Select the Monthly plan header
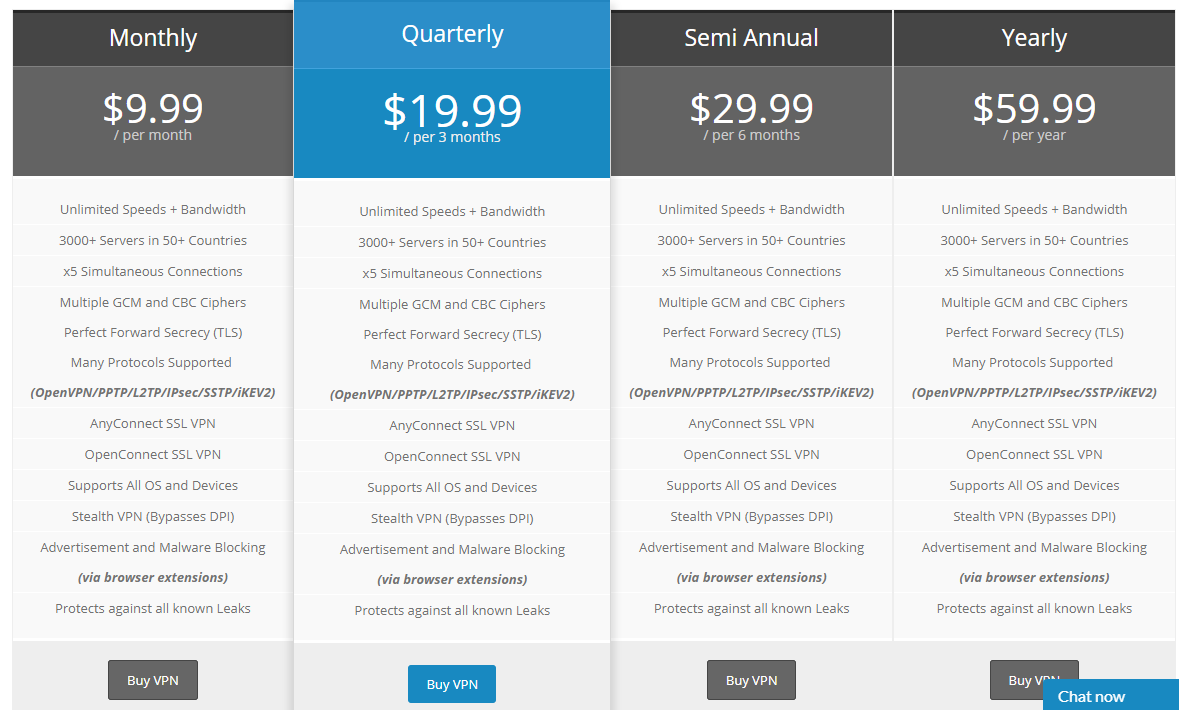 153,38
